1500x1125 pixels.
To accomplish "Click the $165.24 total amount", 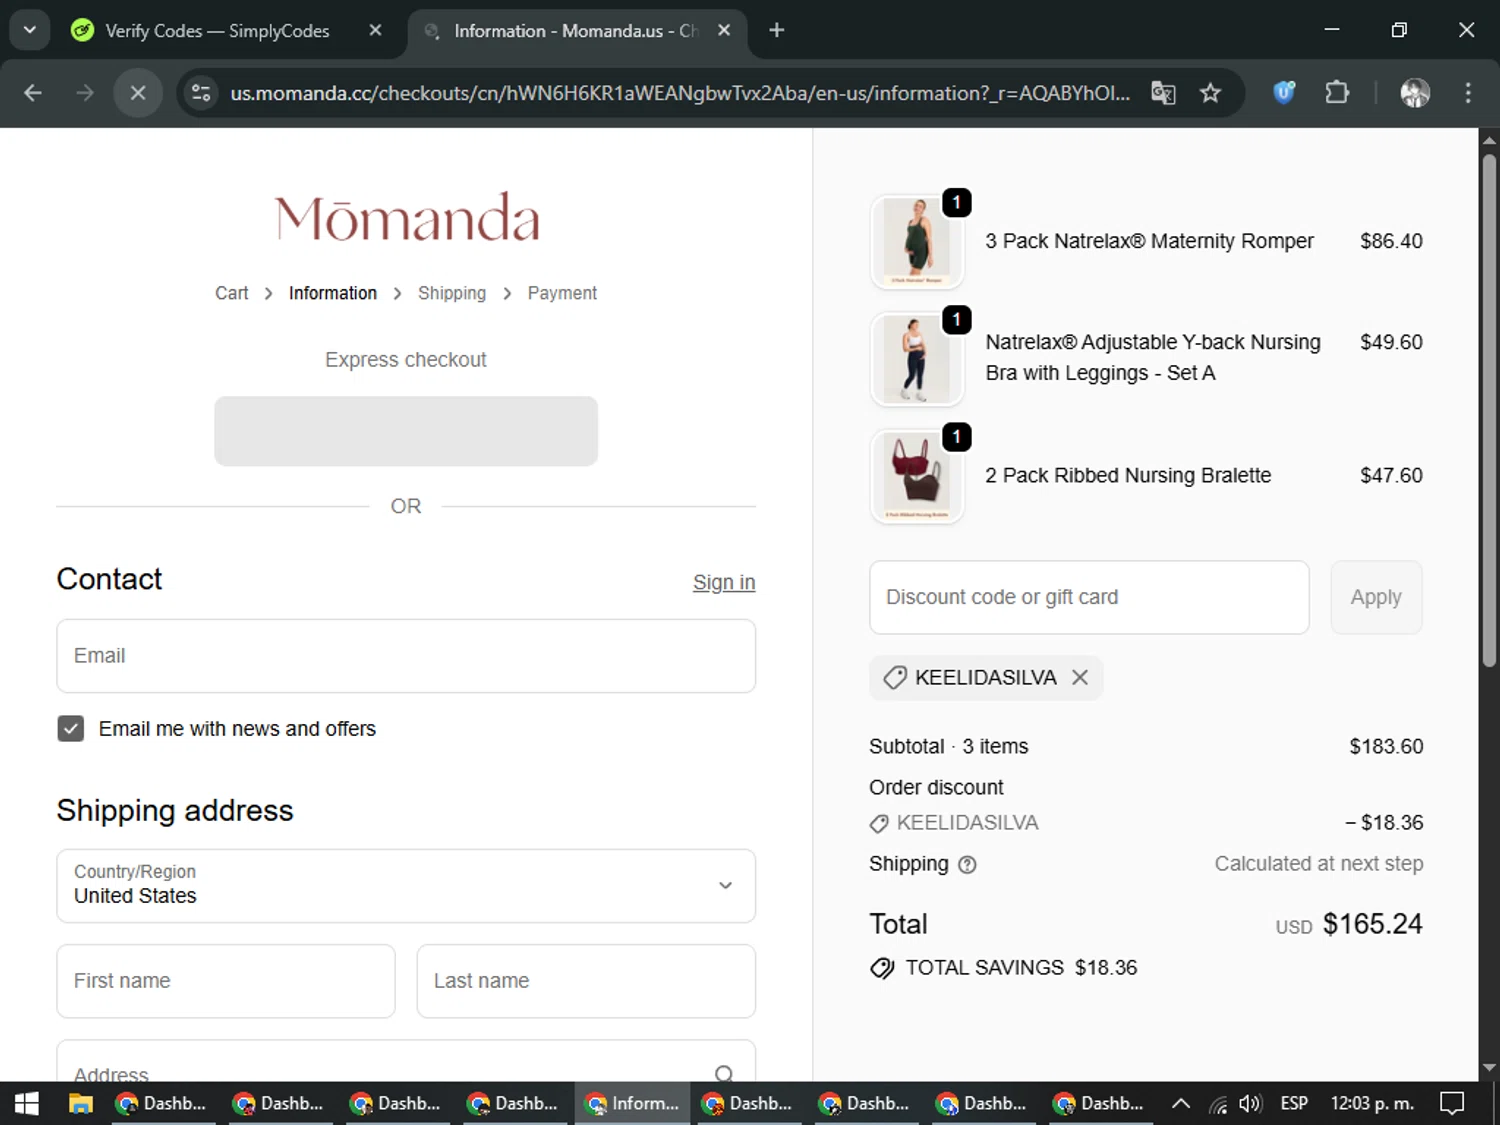I will 1372,924.
